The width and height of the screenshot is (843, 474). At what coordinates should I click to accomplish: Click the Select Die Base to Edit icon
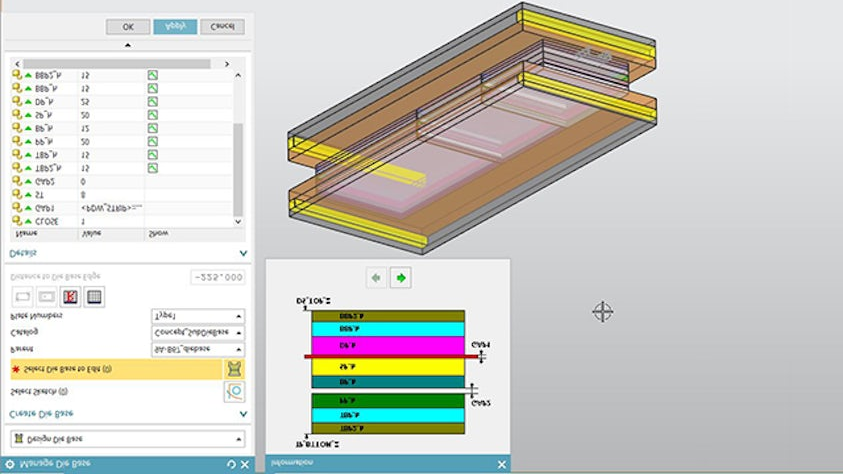coord(235,369)
